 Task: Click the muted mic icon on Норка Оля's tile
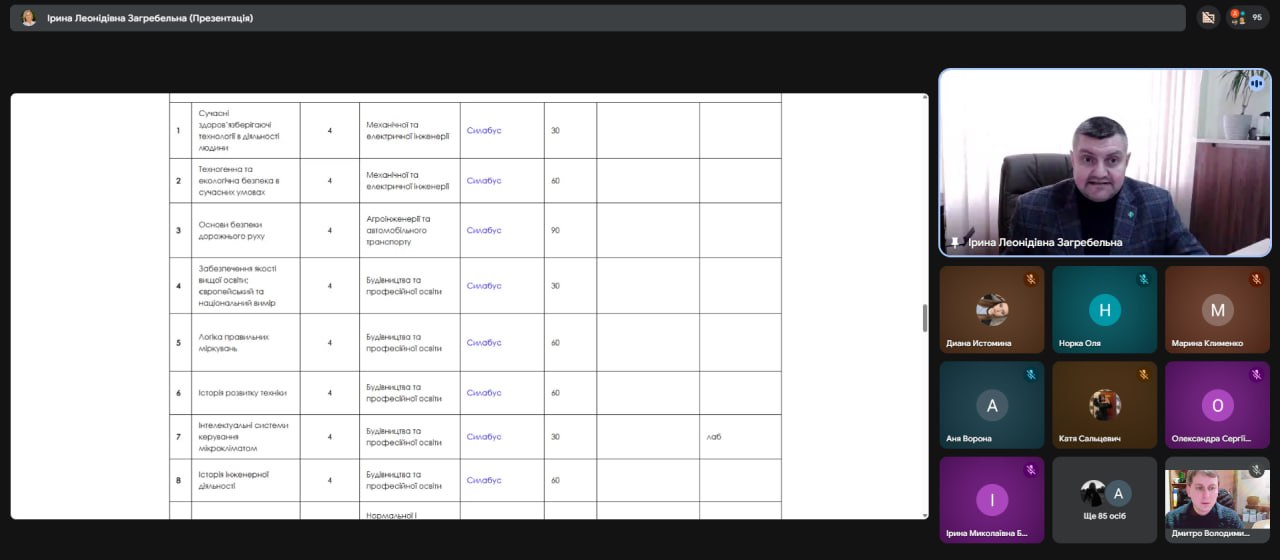[x=1142, y=279]
